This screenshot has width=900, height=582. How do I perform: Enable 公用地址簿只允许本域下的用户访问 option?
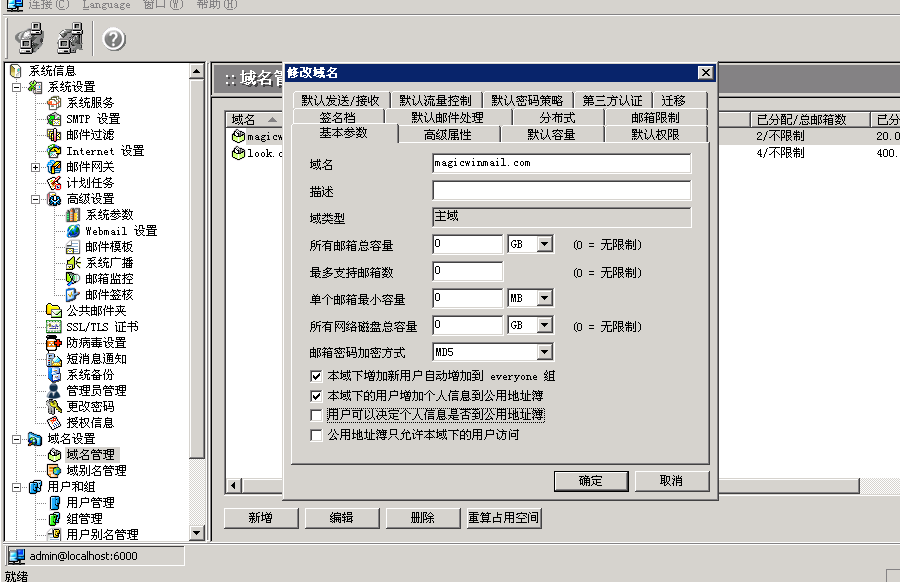point(316,435)
